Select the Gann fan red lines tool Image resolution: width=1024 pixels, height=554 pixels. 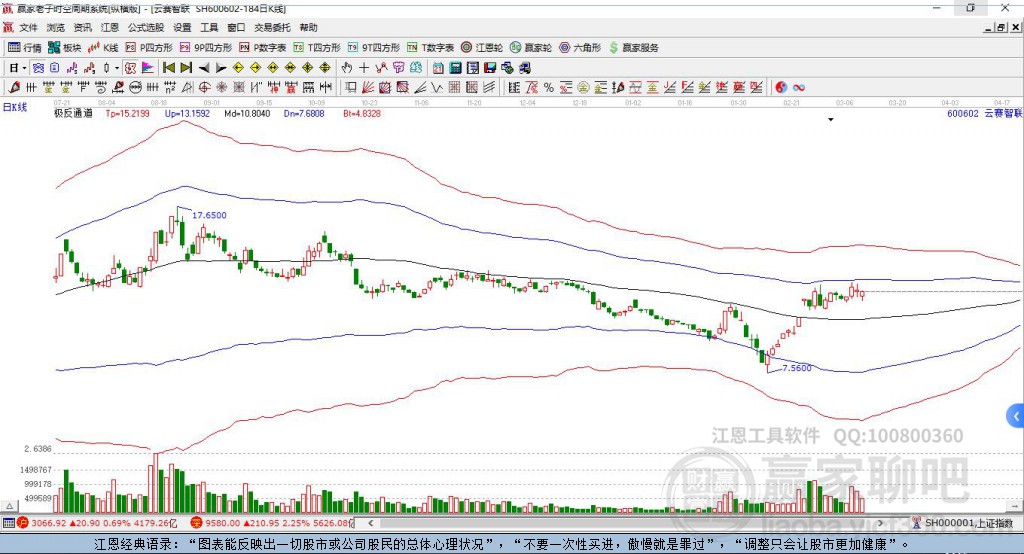pos(368,87)
